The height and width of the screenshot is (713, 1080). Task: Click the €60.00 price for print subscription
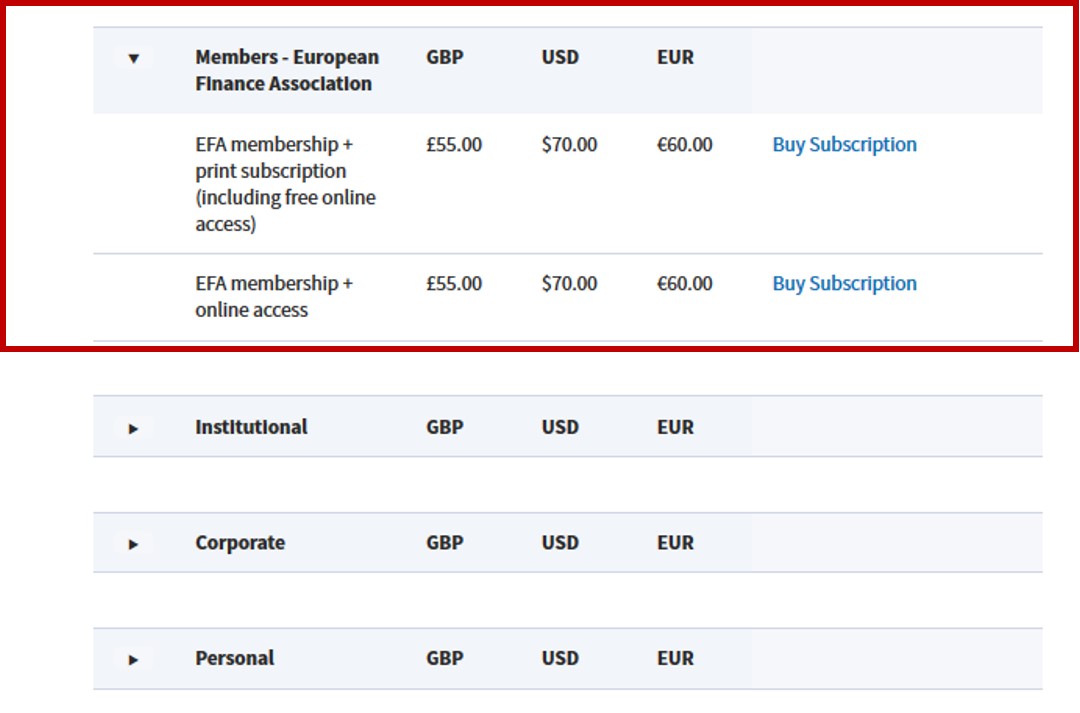[x=685, y=145]
